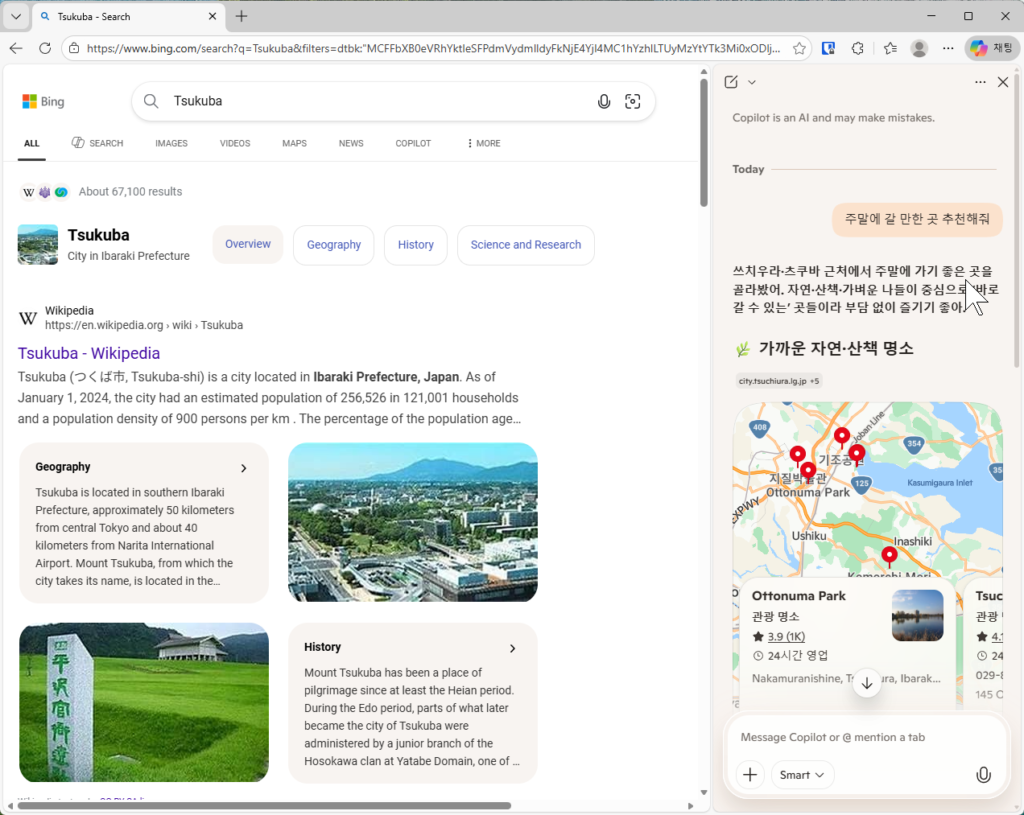Click the microphone voice search icon
1024x815 pixels.
[603, 101]
